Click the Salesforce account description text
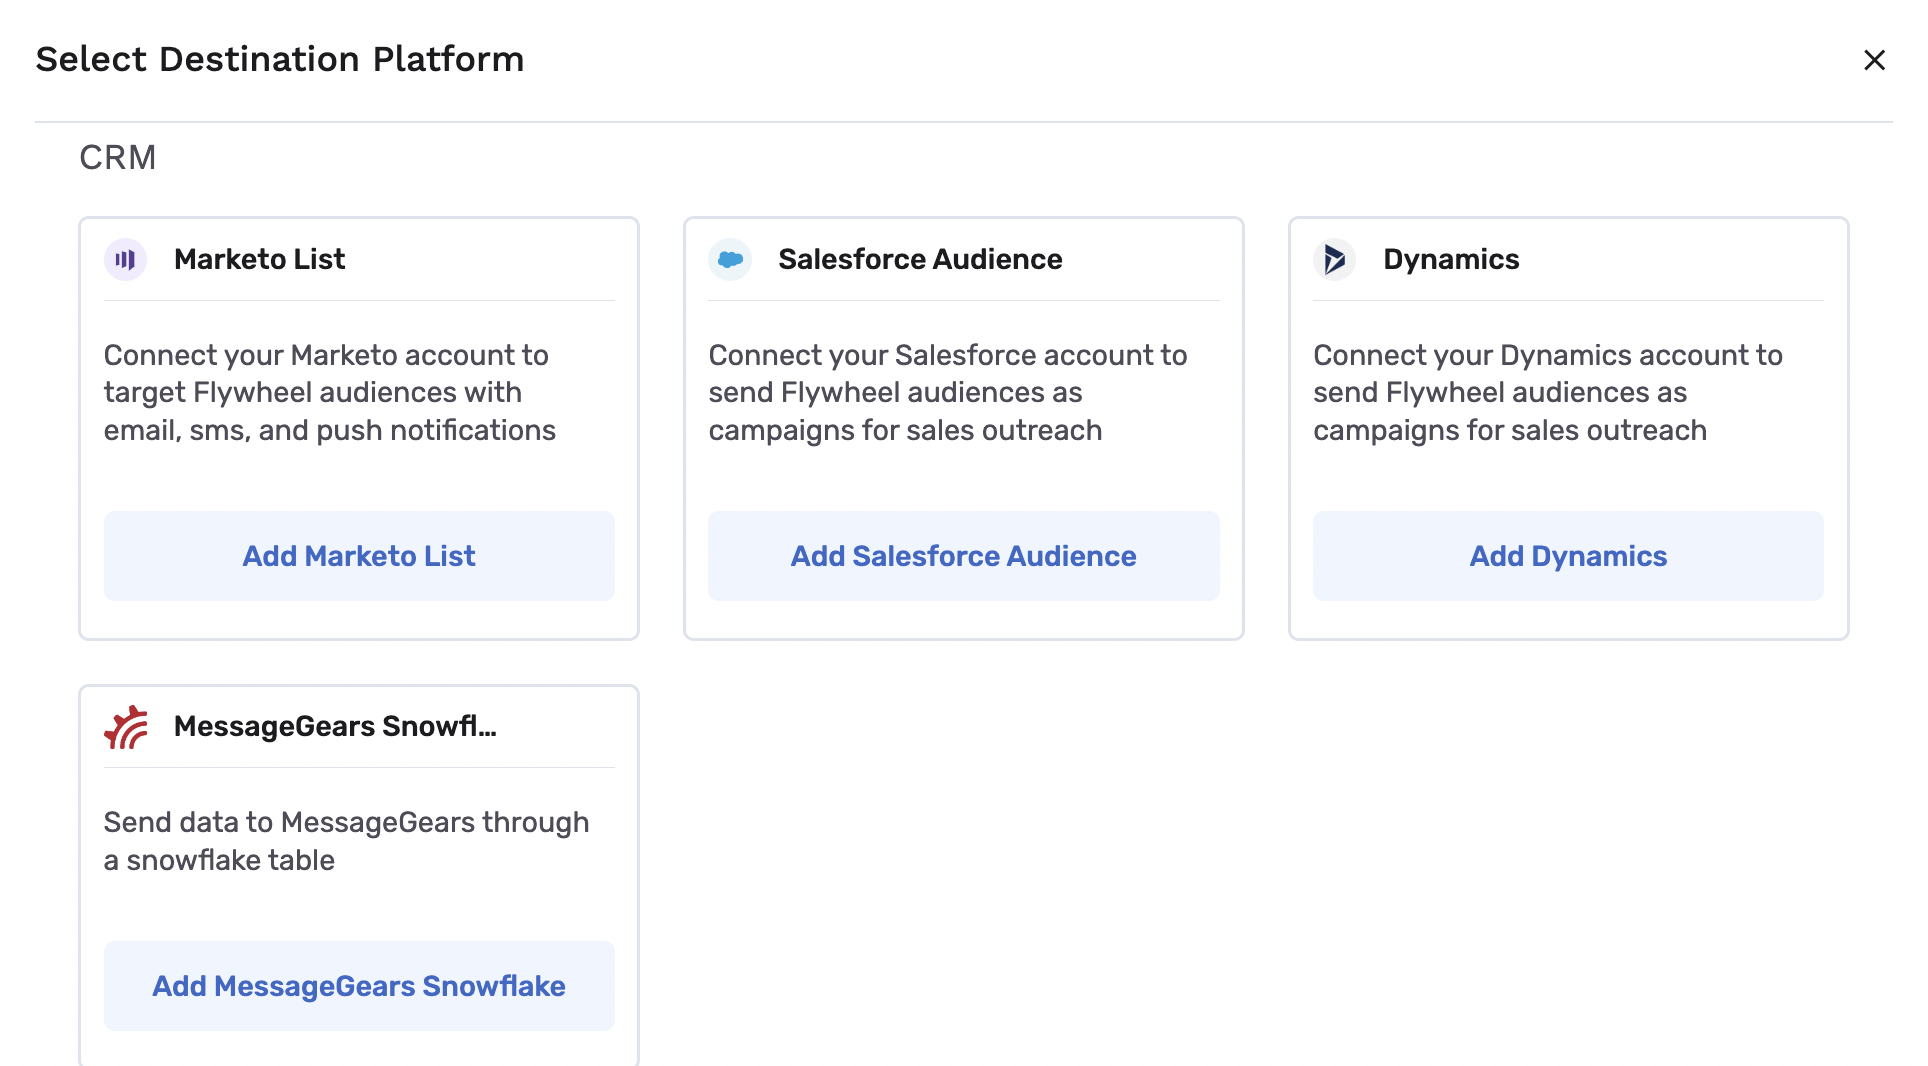Image resolution: width=1928 pixels, height=1066 pixels. tap(948, 393)
